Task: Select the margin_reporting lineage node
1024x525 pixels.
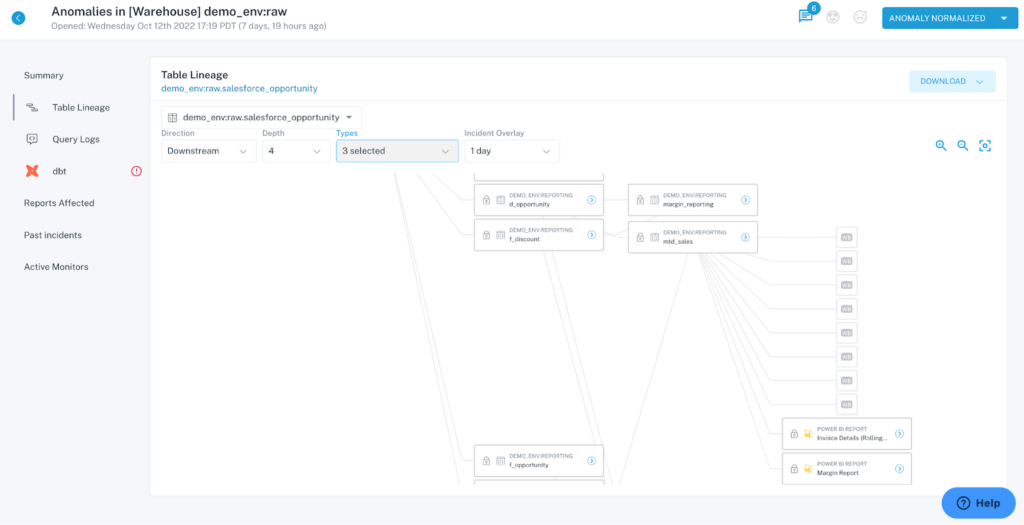Action: (x=693, y=200)
